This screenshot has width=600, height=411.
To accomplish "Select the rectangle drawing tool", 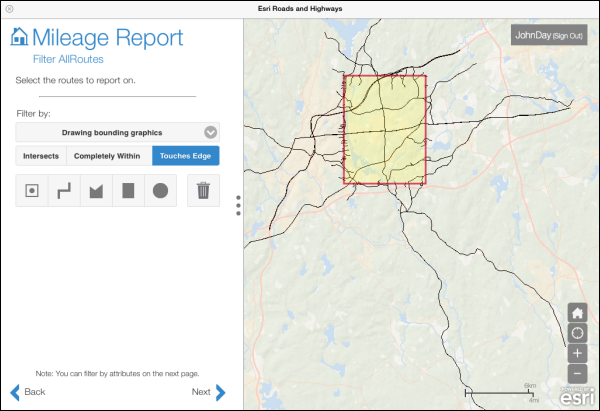I will (x=128, y=190).
